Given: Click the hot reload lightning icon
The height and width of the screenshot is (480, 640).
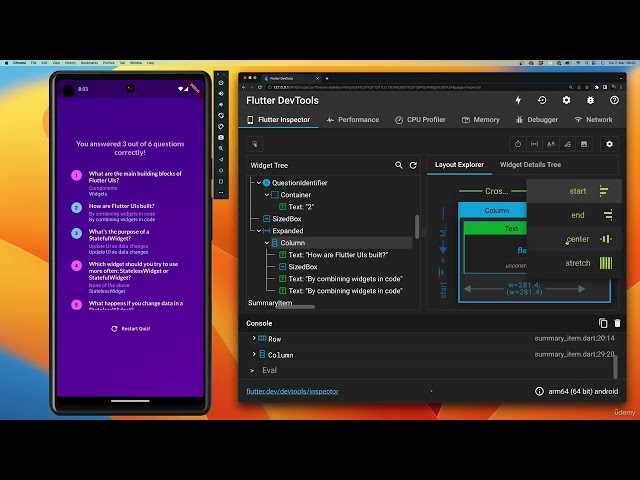Looking at the screenshot, I should [x=518, y=100].
